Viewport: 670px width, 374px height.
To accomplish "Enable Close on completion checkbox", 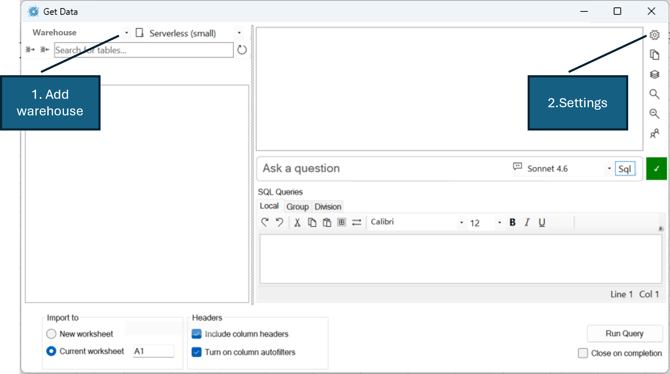I will tap(583, 353).
